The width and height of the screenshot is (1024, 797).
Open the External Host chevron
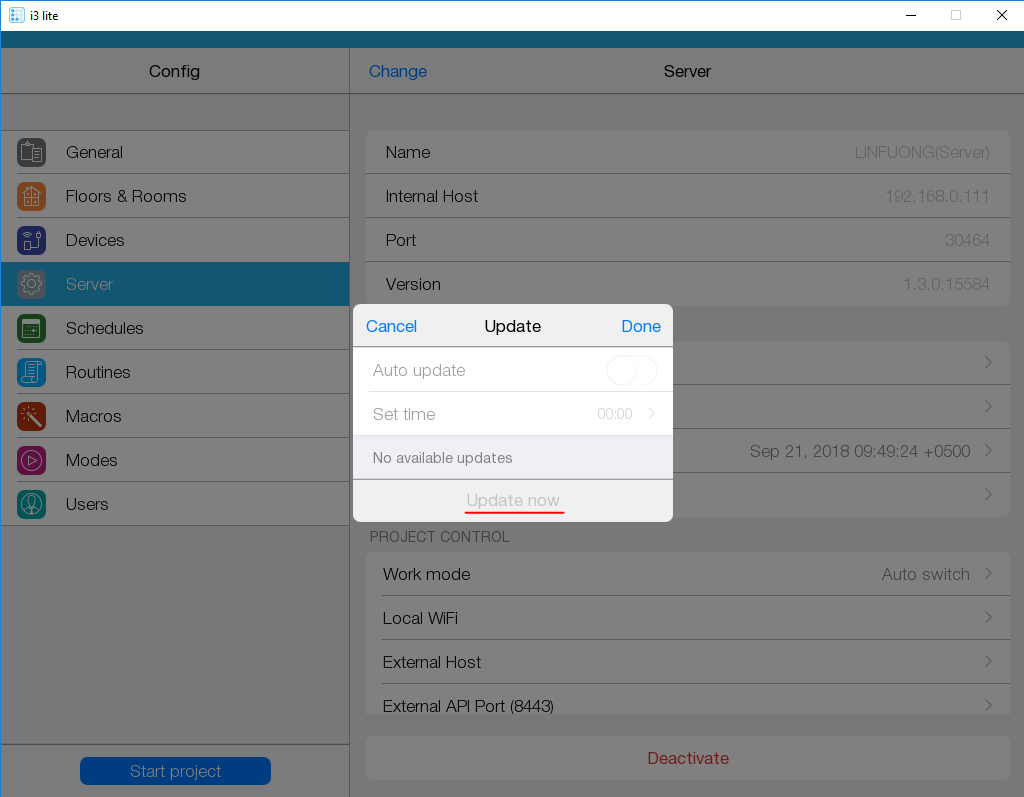coord(988,662)
